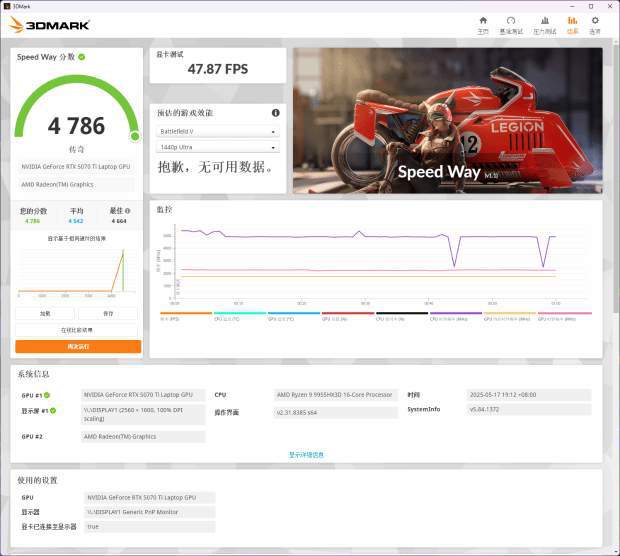Click the info icon next to the best score label

click(x=127, y=211)
